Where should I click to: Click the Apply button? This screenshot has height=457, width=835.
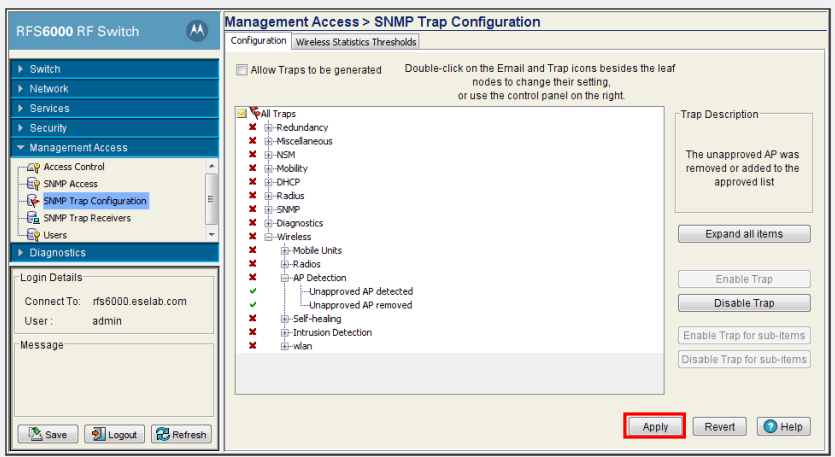[x=655, y=427]
